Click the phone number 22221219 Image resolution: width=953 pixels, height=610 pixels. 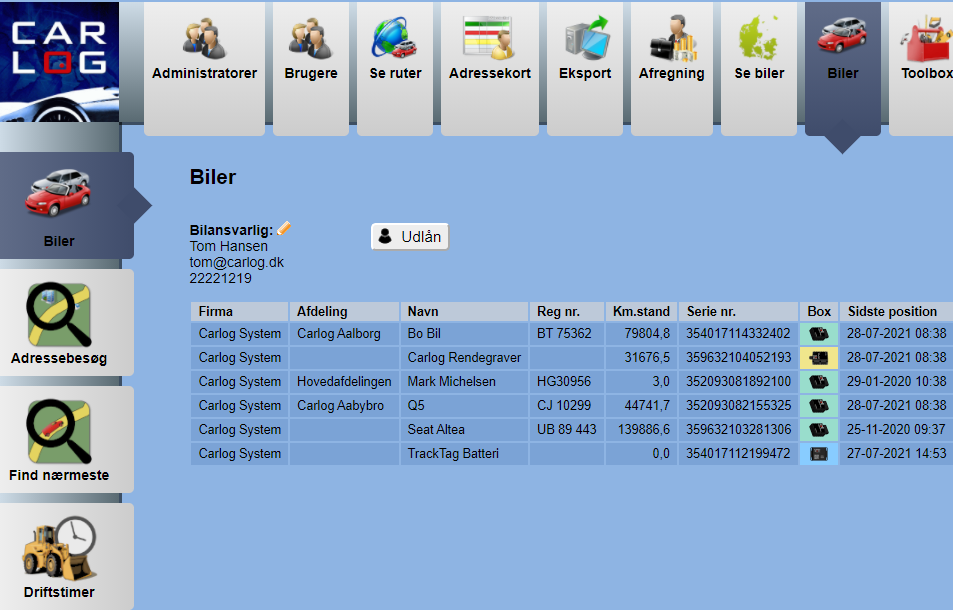(x=221, y=278)
